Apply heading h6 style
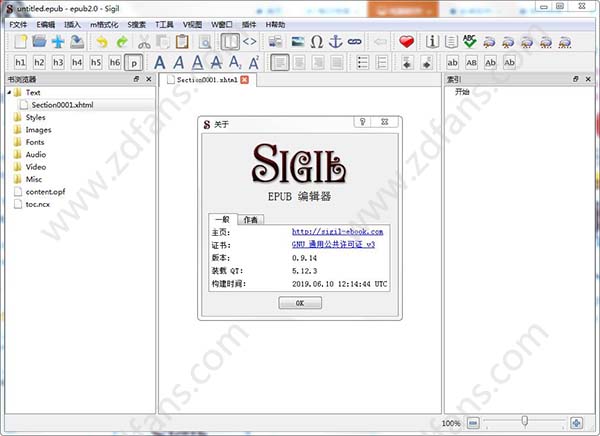 115,62
